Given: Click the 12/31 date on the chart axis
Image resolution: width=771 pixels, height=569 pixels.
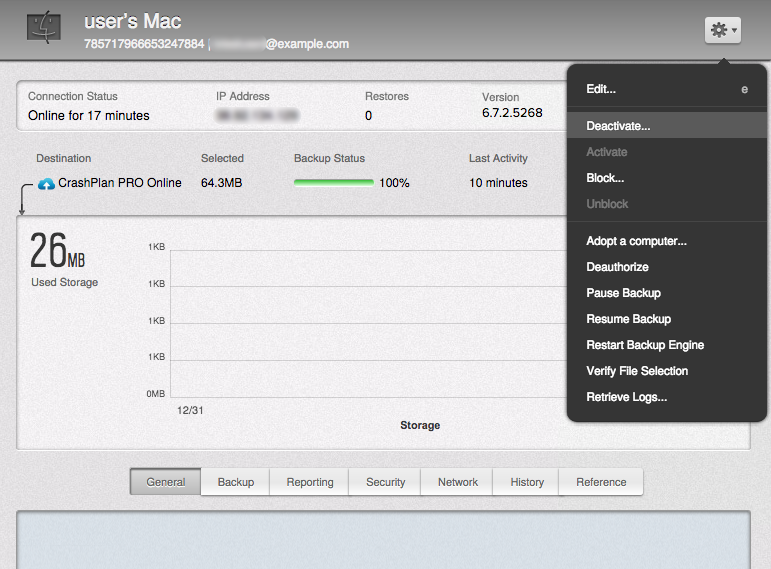Looking at the screenshot, I should coord(190,410).
